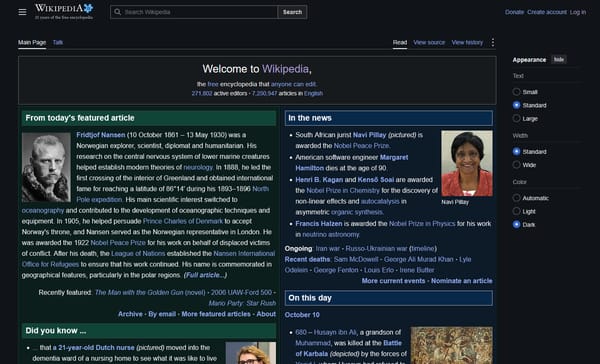Select Light color mode
The image size is (600, 364).
pyautogui.click(x=516, y=211)
